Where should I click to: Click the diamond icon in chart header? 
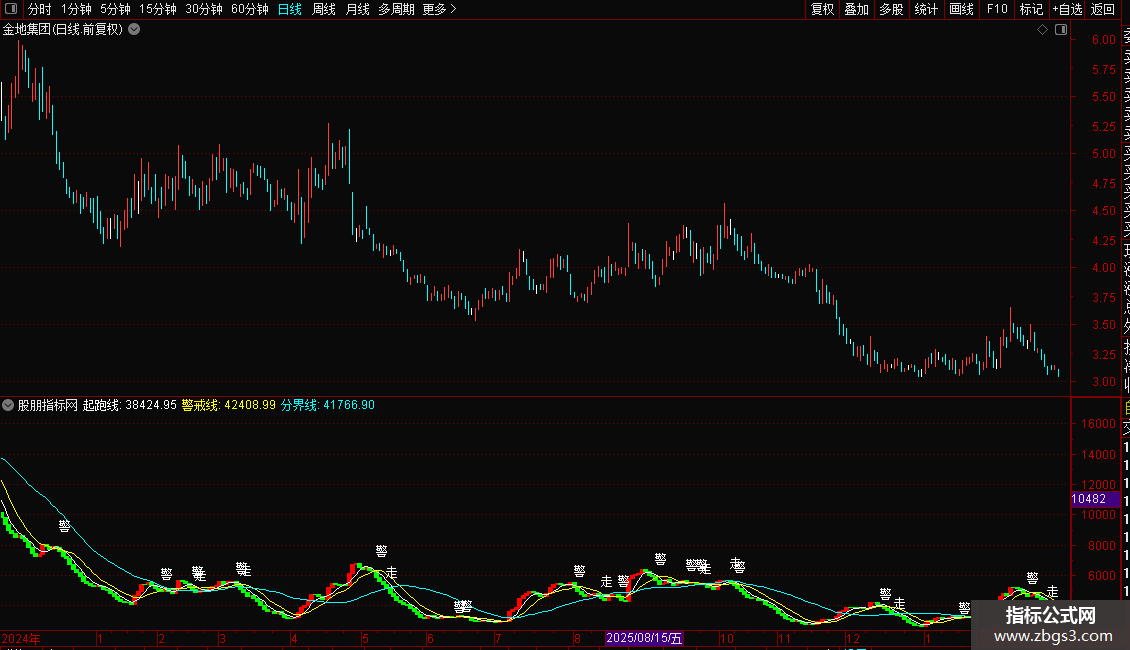1042,30
